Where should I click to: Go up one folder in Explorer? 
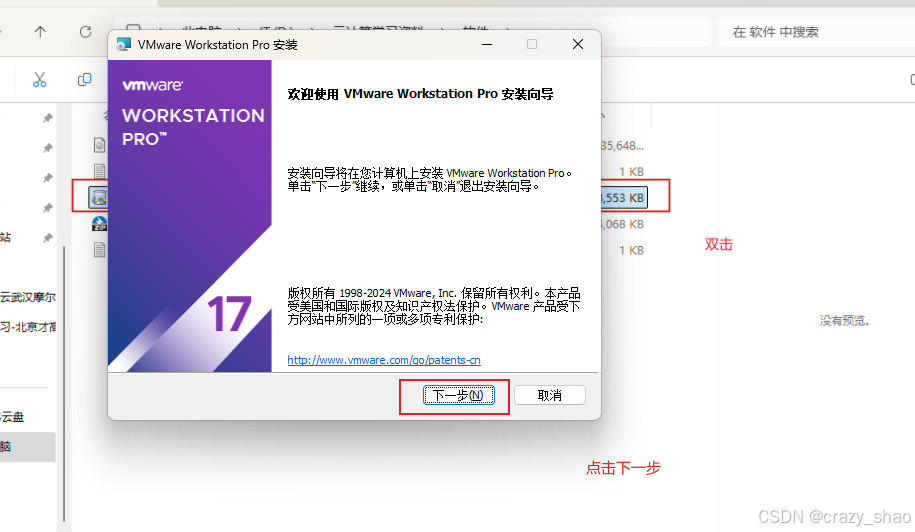coord(40,32)
